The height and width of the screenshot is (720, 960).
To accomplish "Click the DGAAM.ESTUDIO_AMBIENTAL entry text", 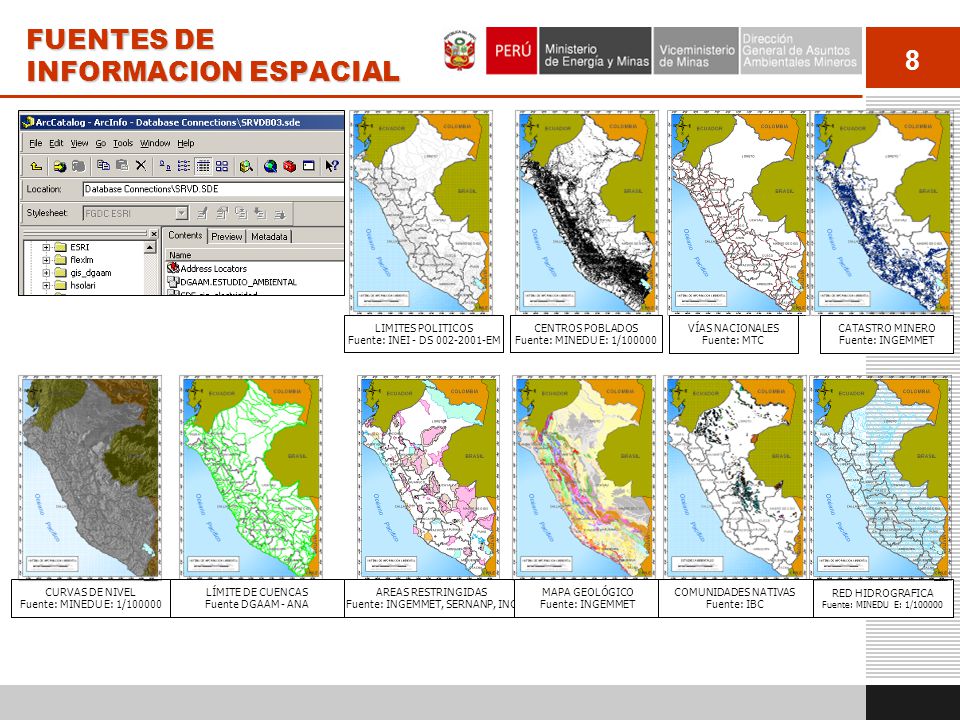I will click(x=239, y=282).
